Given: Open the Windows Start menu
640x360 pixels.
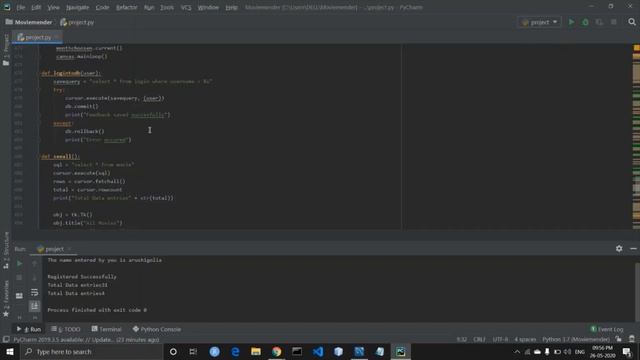Looking at the screenshot, I should coord(9,352).
